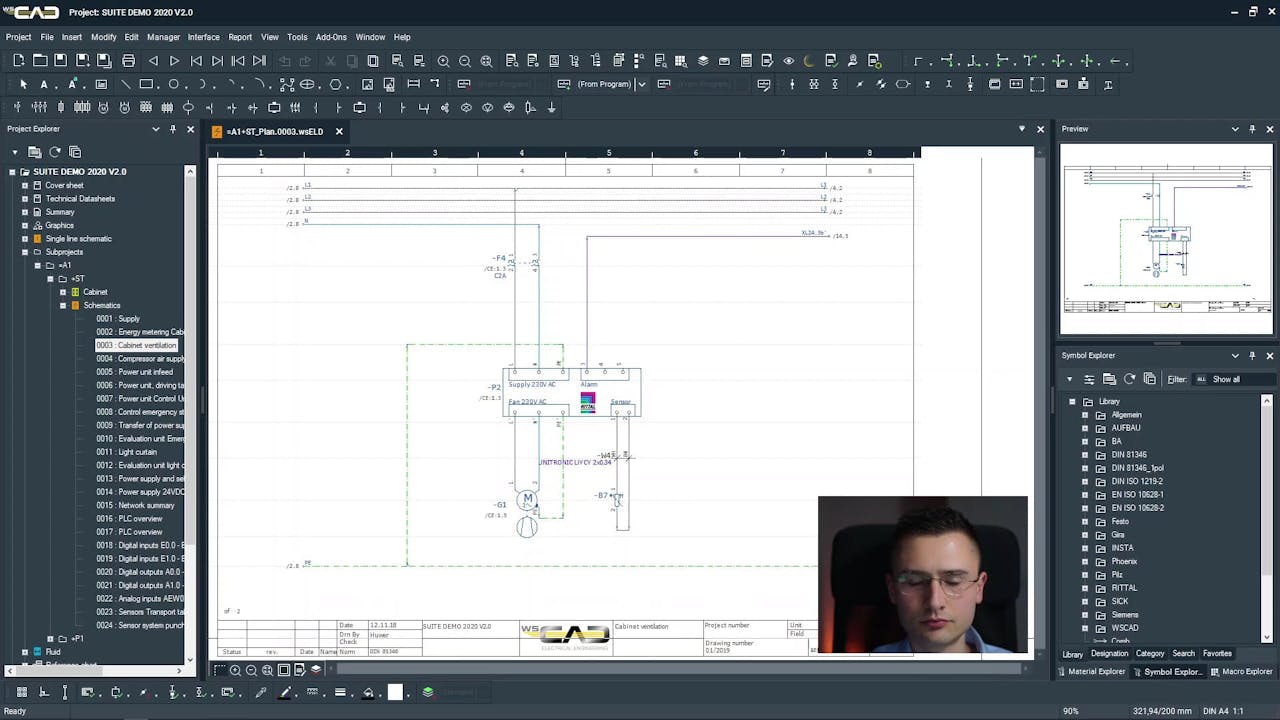Pin the Symbol Explorer panel
The image size is (1280, 720).
point(1252,355)
